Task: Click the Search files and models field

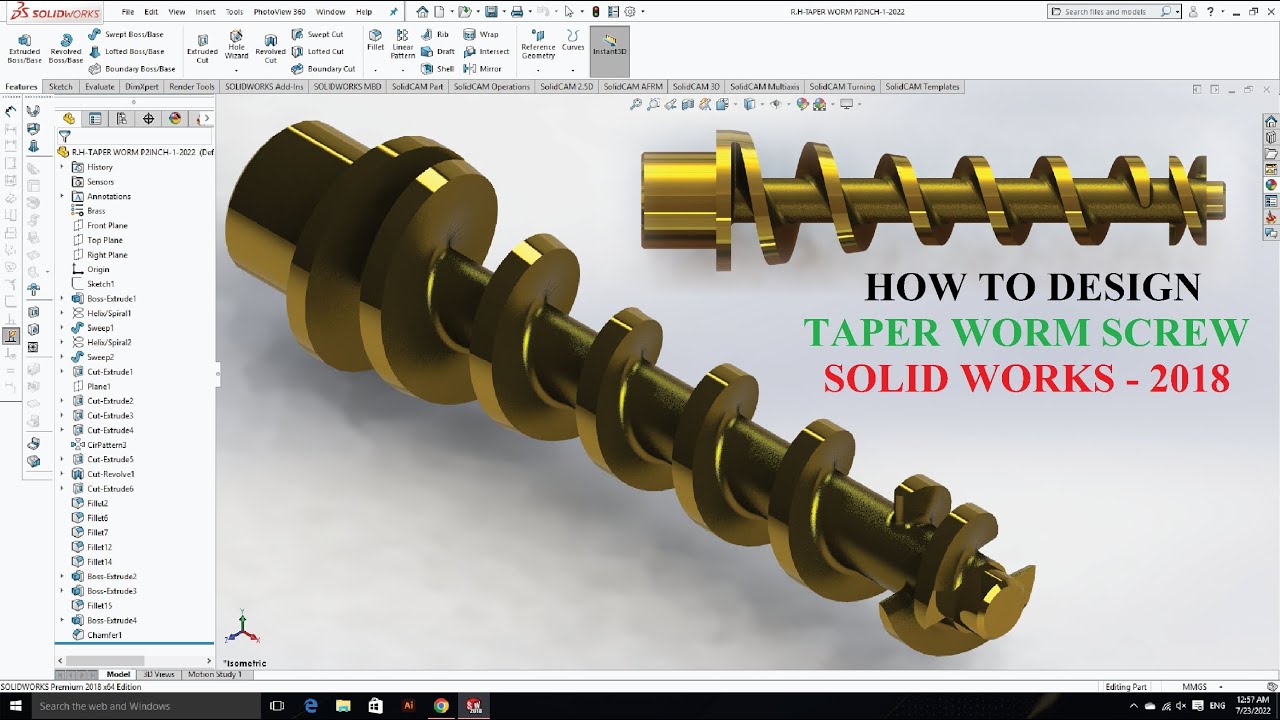Action: (x=1112, y=12)
